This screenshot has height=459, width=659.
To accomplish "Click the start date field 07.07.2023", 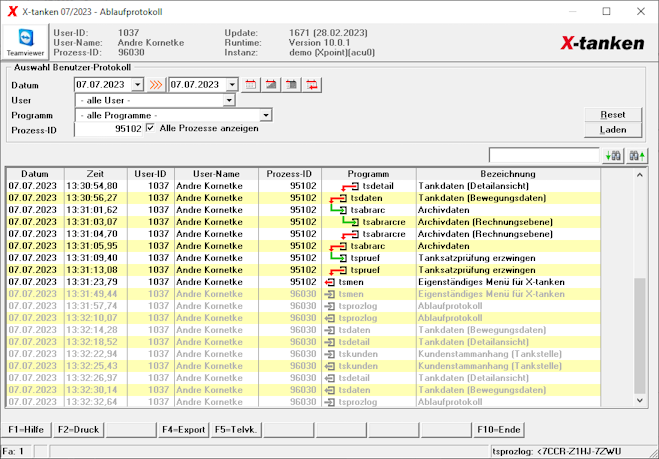I will [x=103, y=85].
